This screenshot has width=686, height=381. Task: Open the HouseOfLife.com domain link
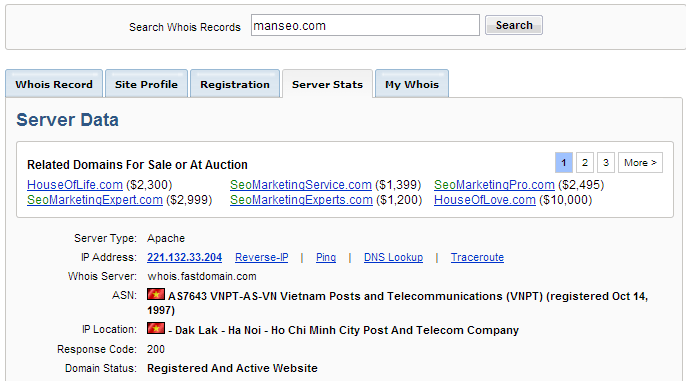(75, 185)
